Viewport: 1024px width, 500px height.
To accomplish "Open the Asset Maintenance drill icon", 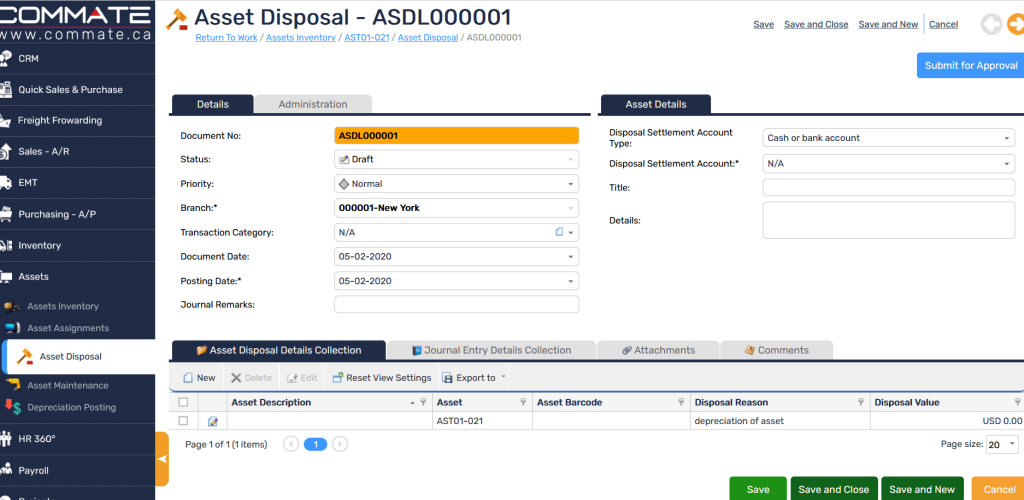I will coord(12,385).
